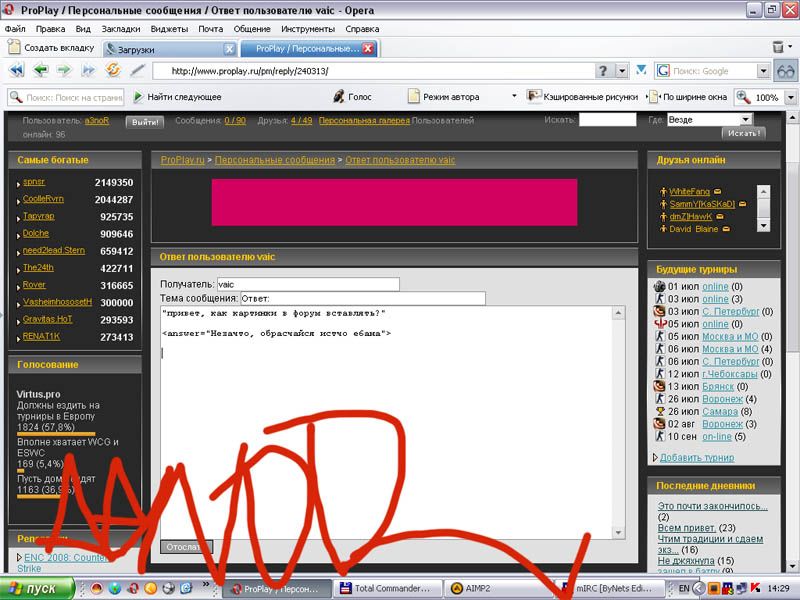The image size is (800, 600).
Task: Click the question mark icon in the address bar
Action: pos(603,71)
